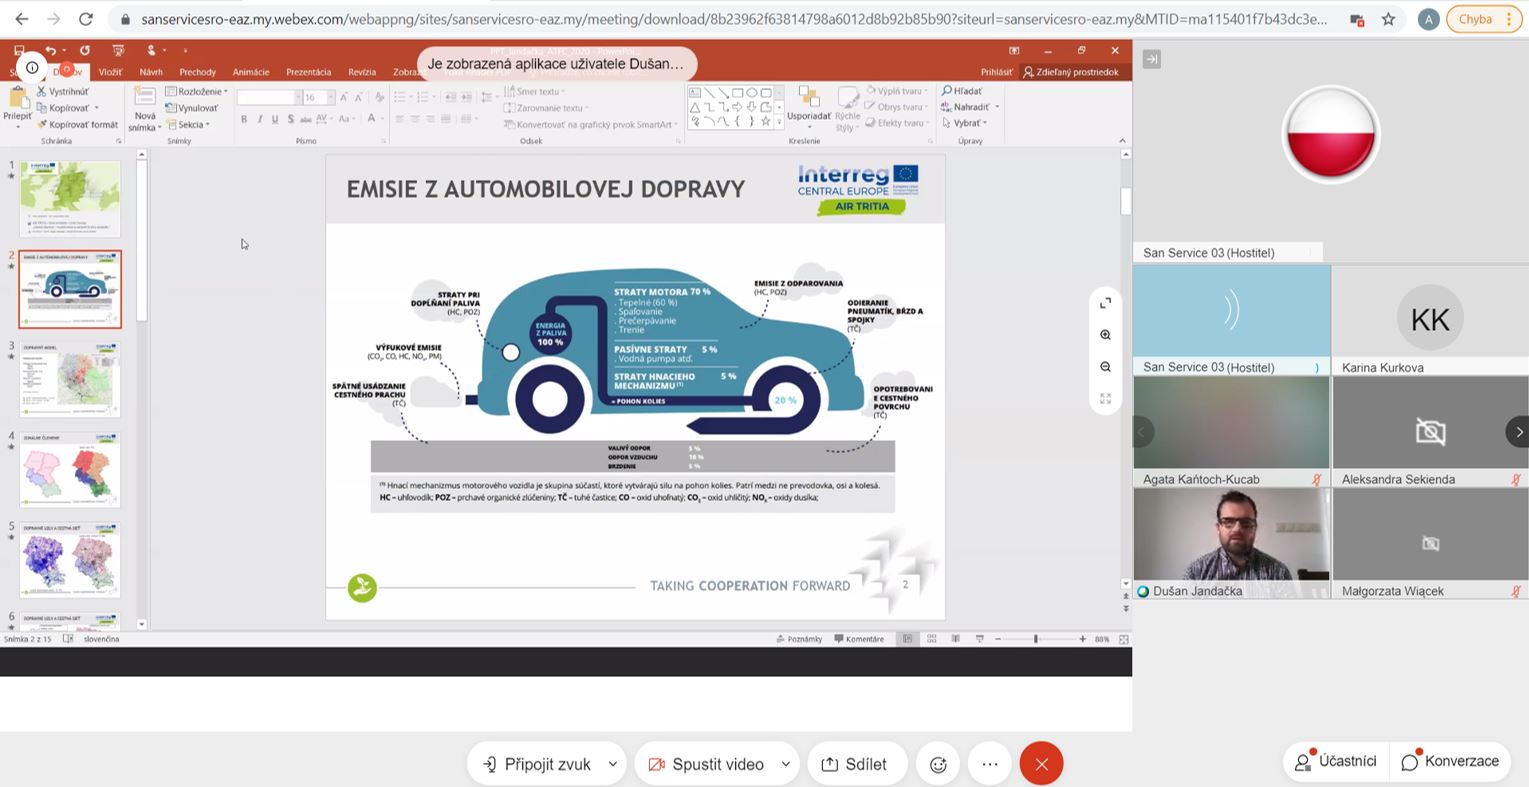Open the Revízia ribbon tab
The image size is (1529, 787).
coord(362,72)
